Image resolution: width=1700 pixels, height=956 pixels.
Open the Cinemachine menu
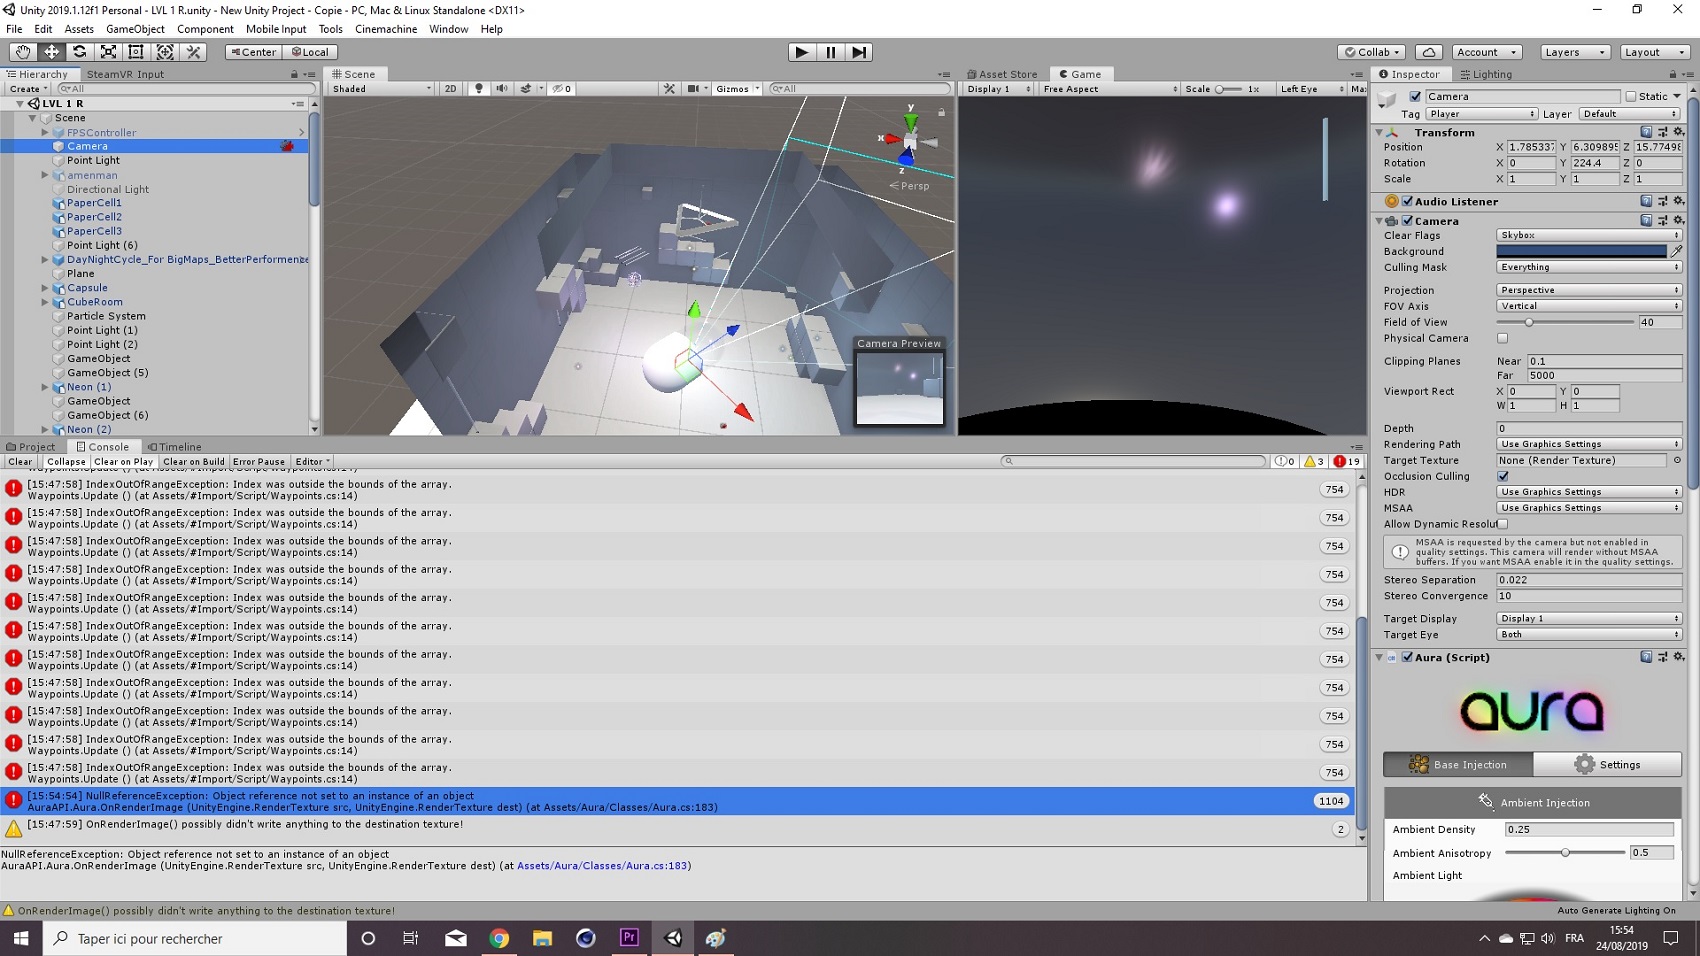coord(386,29)
